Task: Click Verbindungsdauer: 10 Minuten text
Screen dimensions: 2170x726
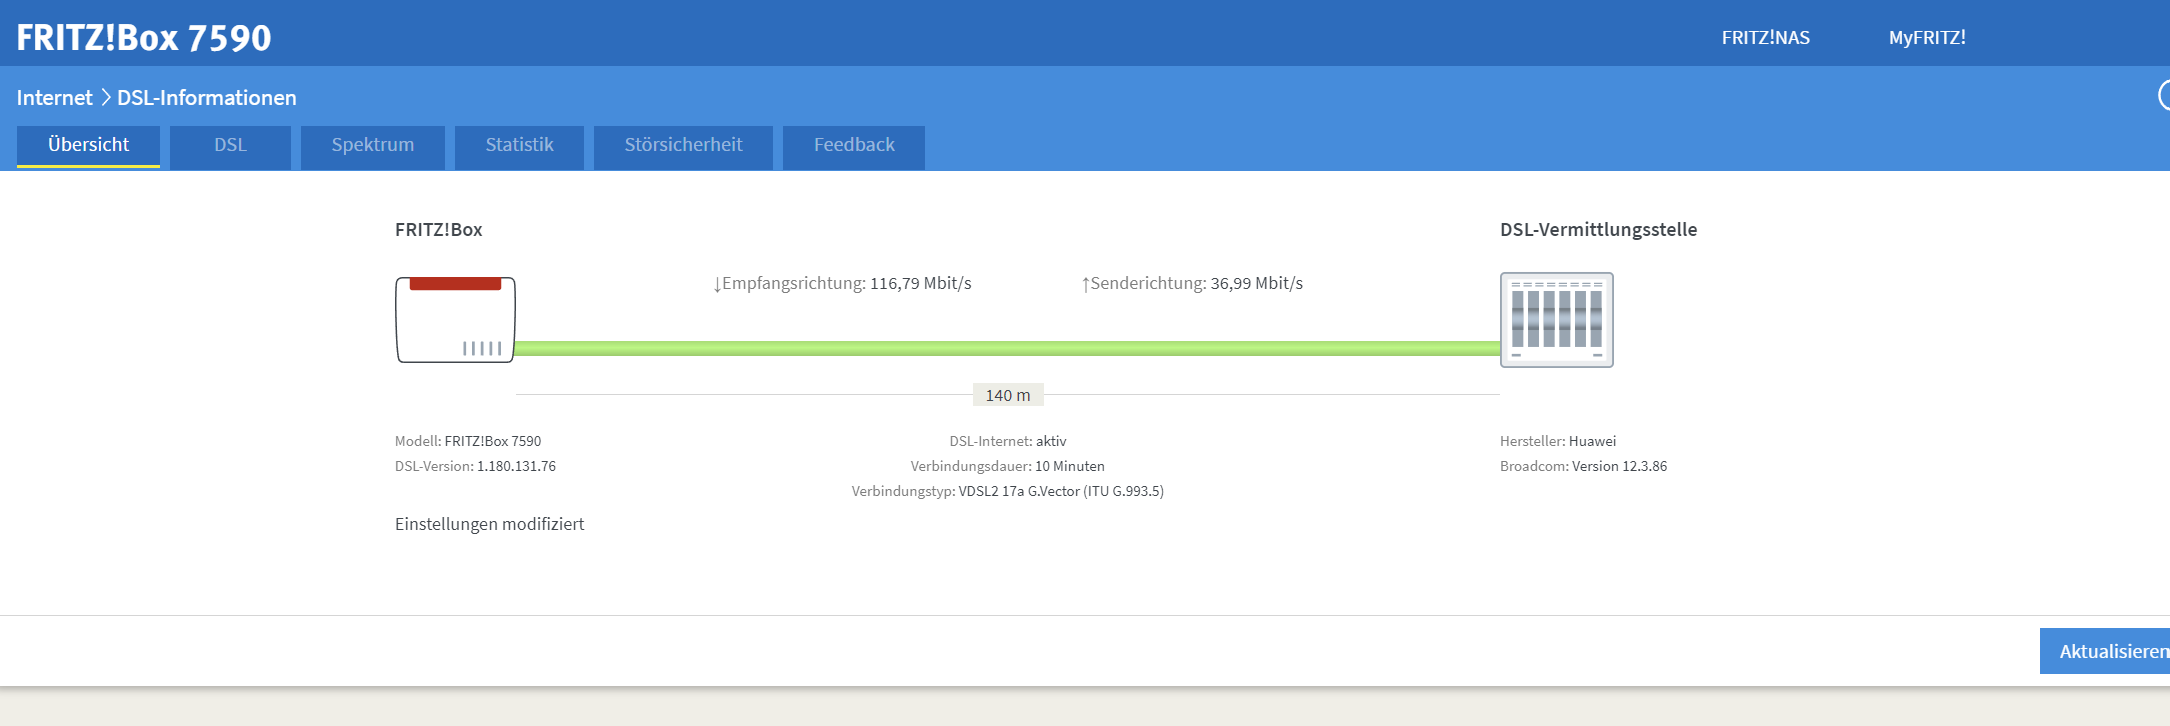Action: coord(1007,466)
